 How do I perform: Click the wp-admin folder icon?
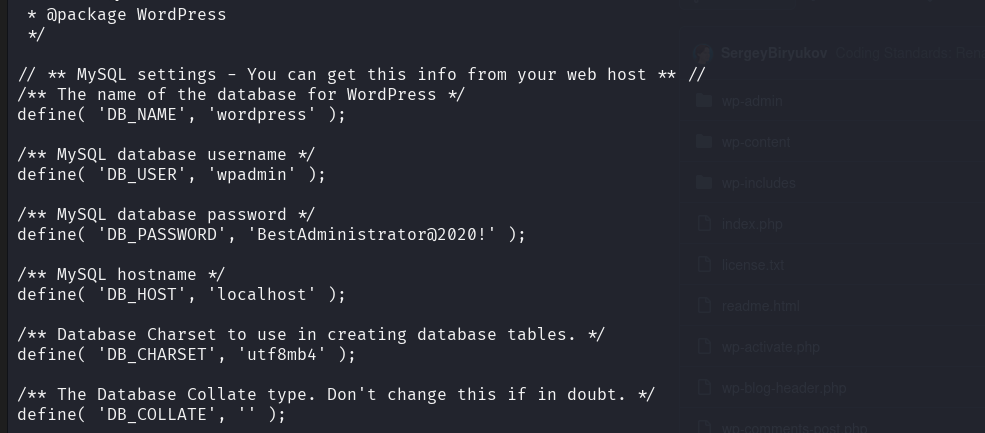click(703, 101)
